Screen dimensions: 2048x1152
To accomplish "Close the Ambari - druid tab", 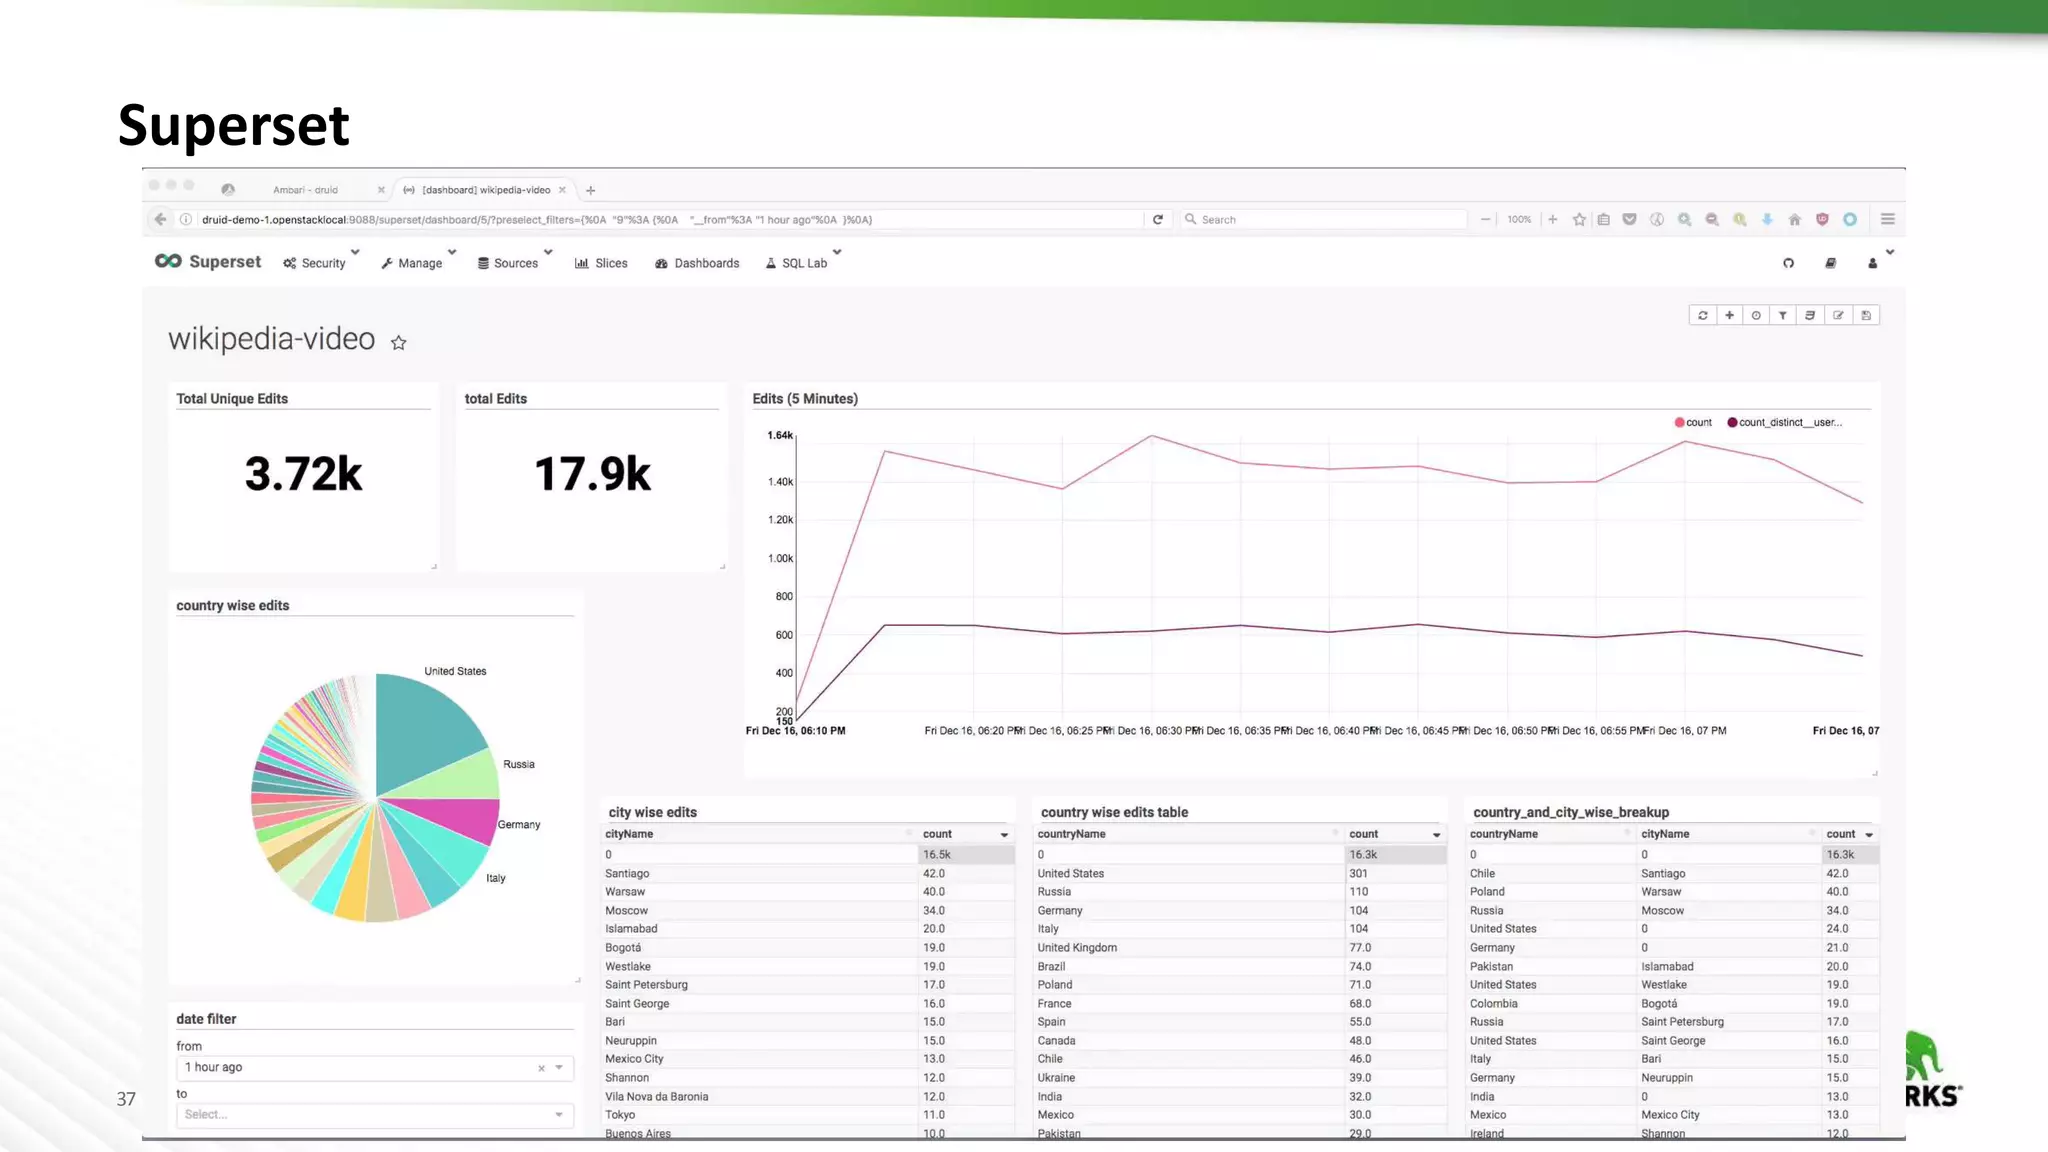I will coord(381,190).
